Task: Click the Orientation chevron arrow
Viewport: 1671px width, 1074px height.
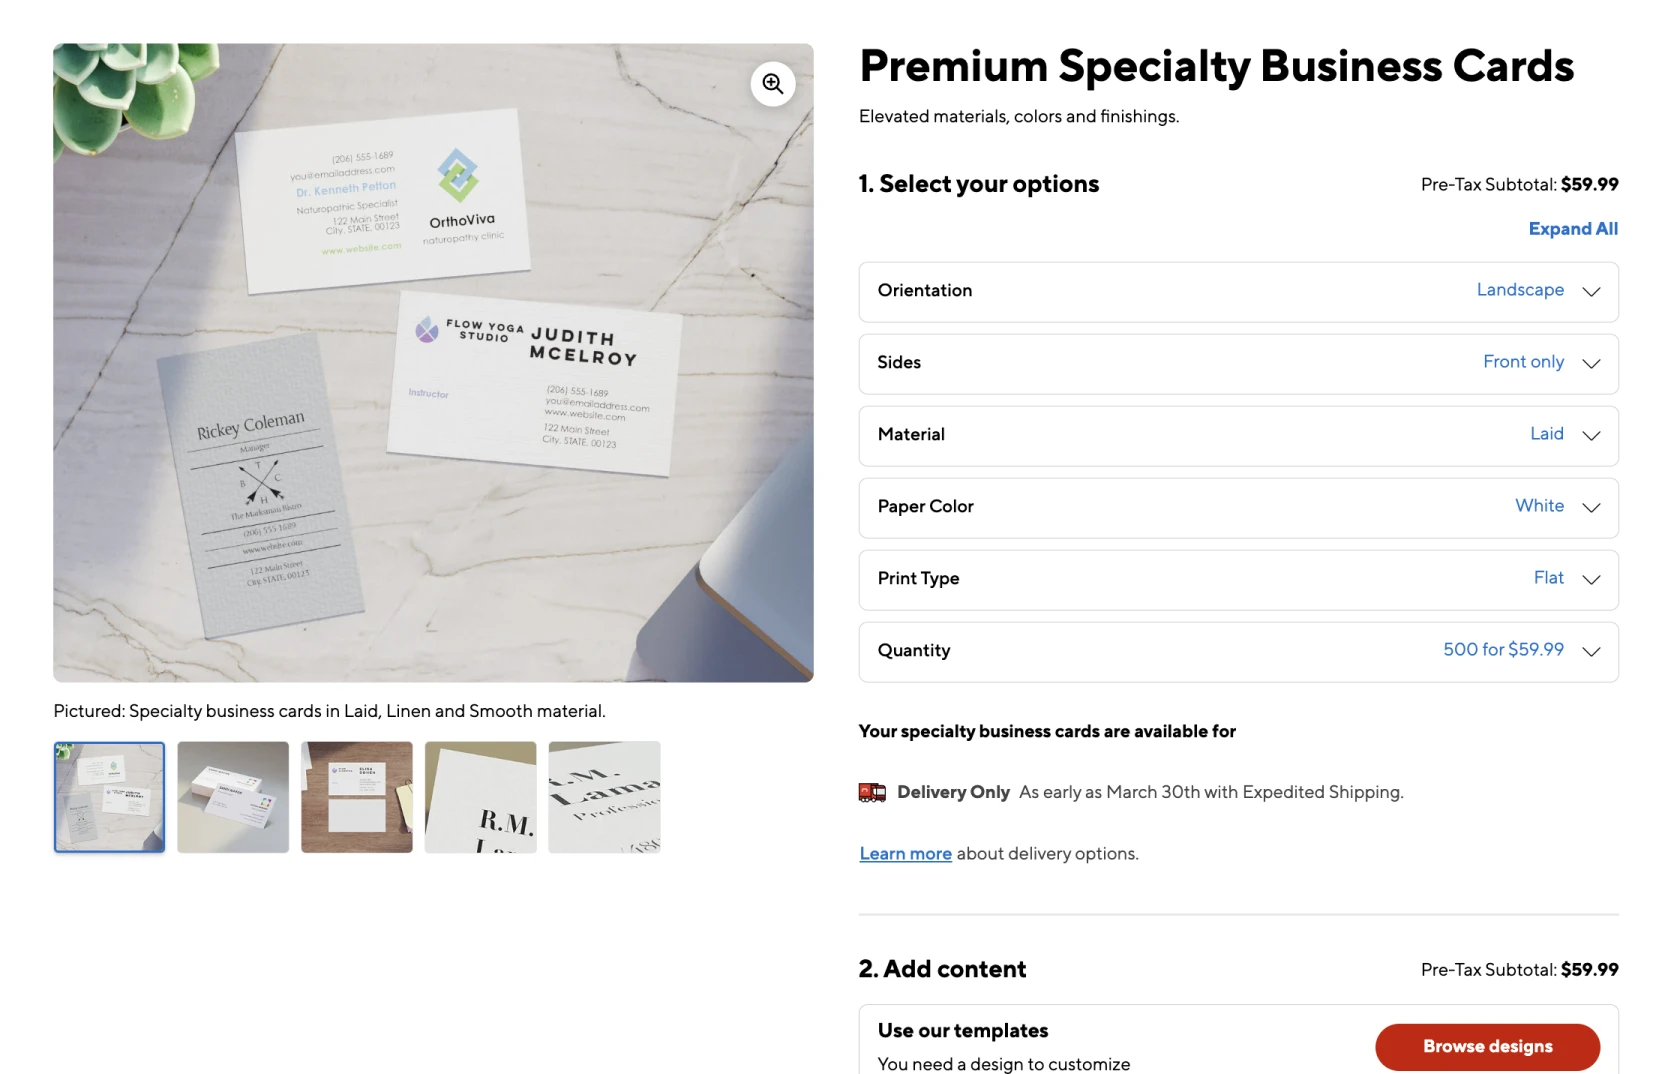Action: point(1591,291)
